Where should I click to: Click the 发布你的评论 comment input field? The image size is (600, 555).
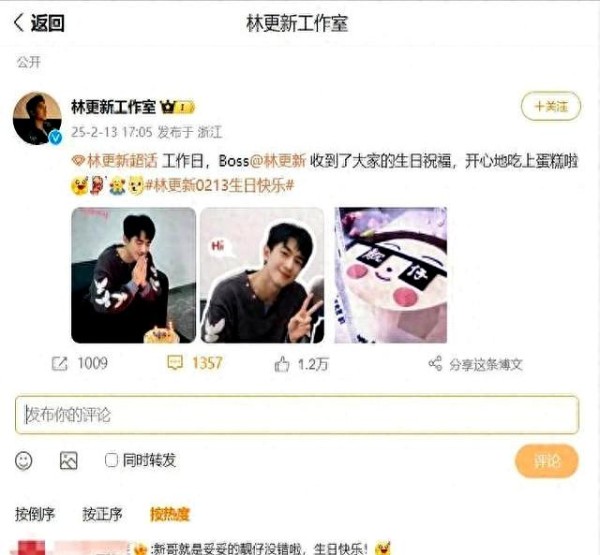[x=297, y=415]
